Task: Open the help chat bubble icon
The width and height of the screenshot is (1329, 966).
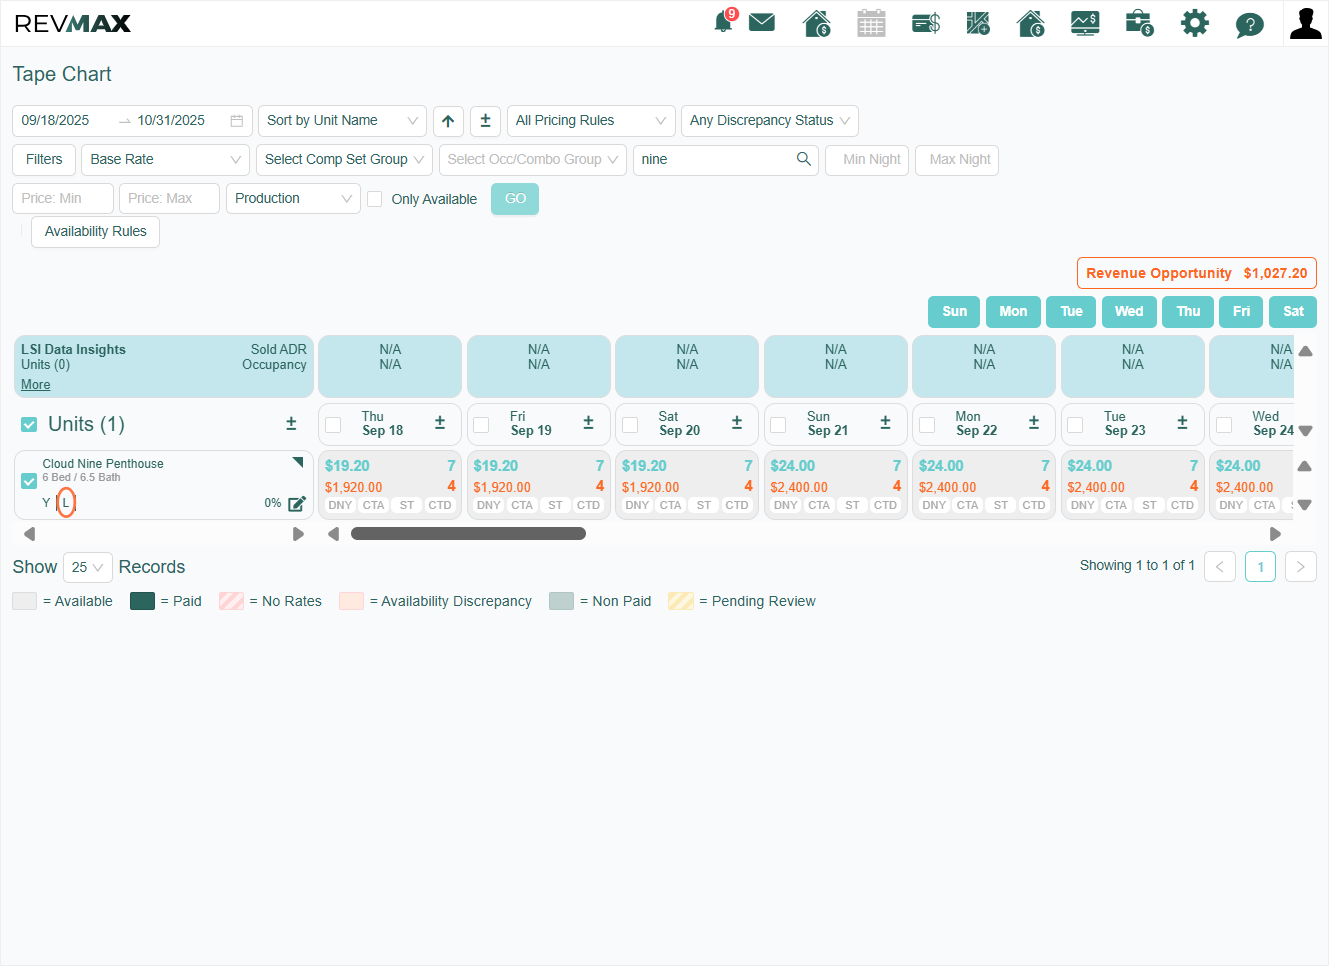Action: (1249, 24)
